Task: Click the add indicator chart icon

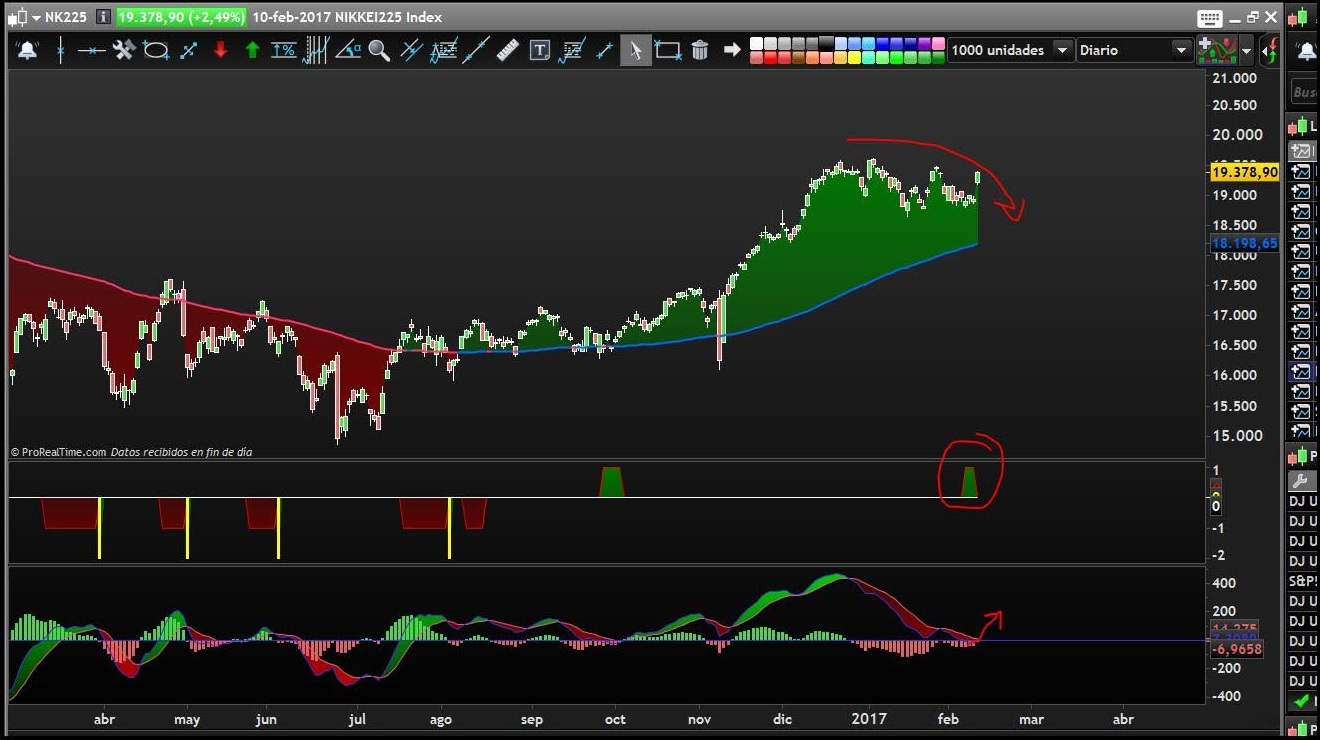Action: (x=1217, y=50)
